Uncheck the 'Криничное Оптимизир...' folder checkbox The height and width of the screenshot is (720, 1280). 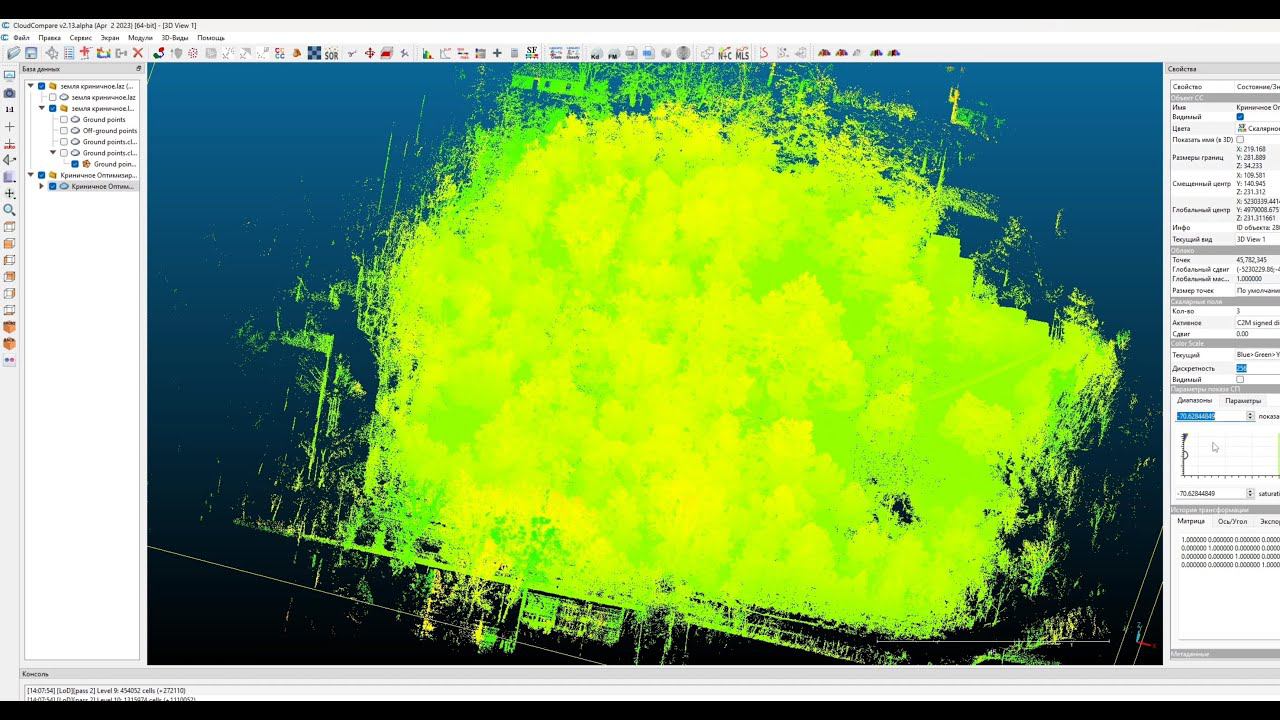point(41,175)
